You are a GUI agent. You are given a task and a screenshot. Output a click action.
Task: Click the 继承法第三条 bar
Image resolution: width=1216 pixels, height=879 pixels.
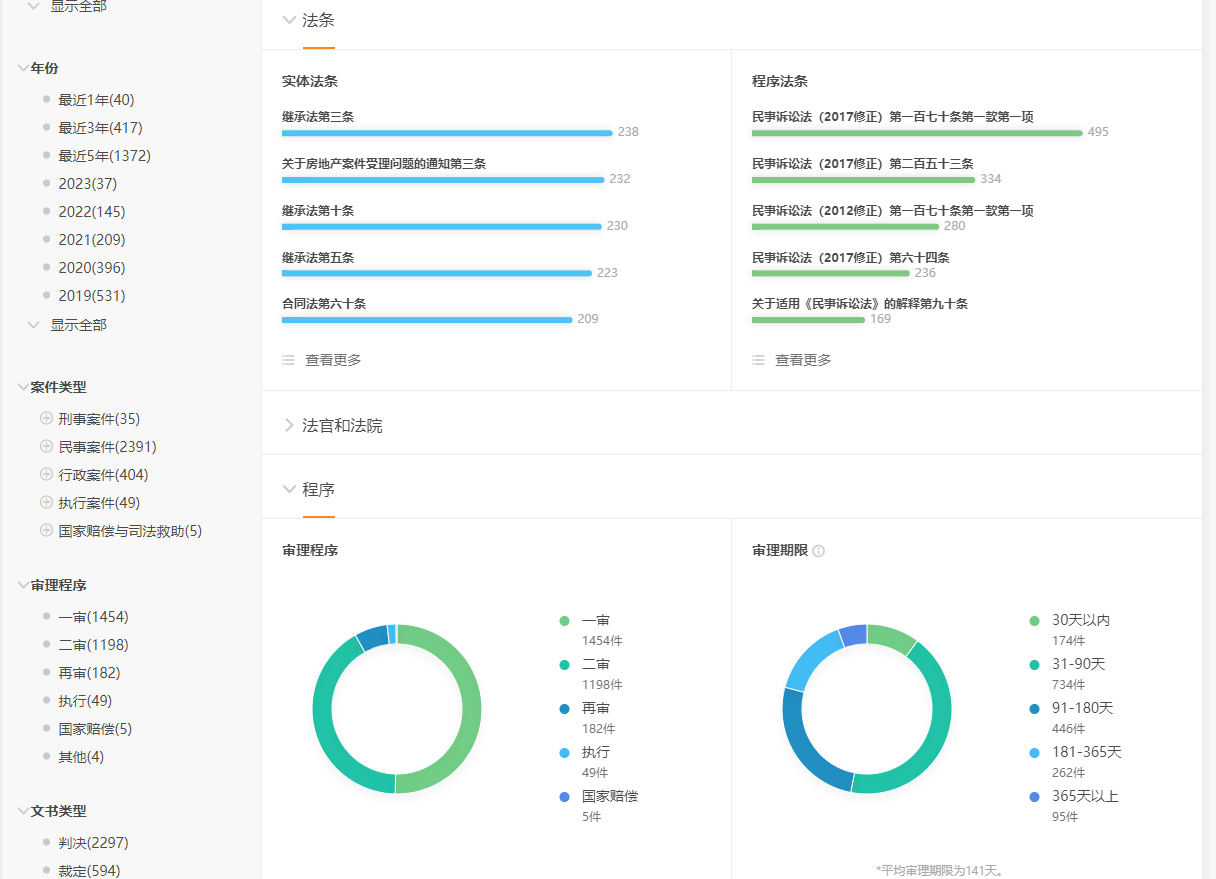click(x=447, y=133)
